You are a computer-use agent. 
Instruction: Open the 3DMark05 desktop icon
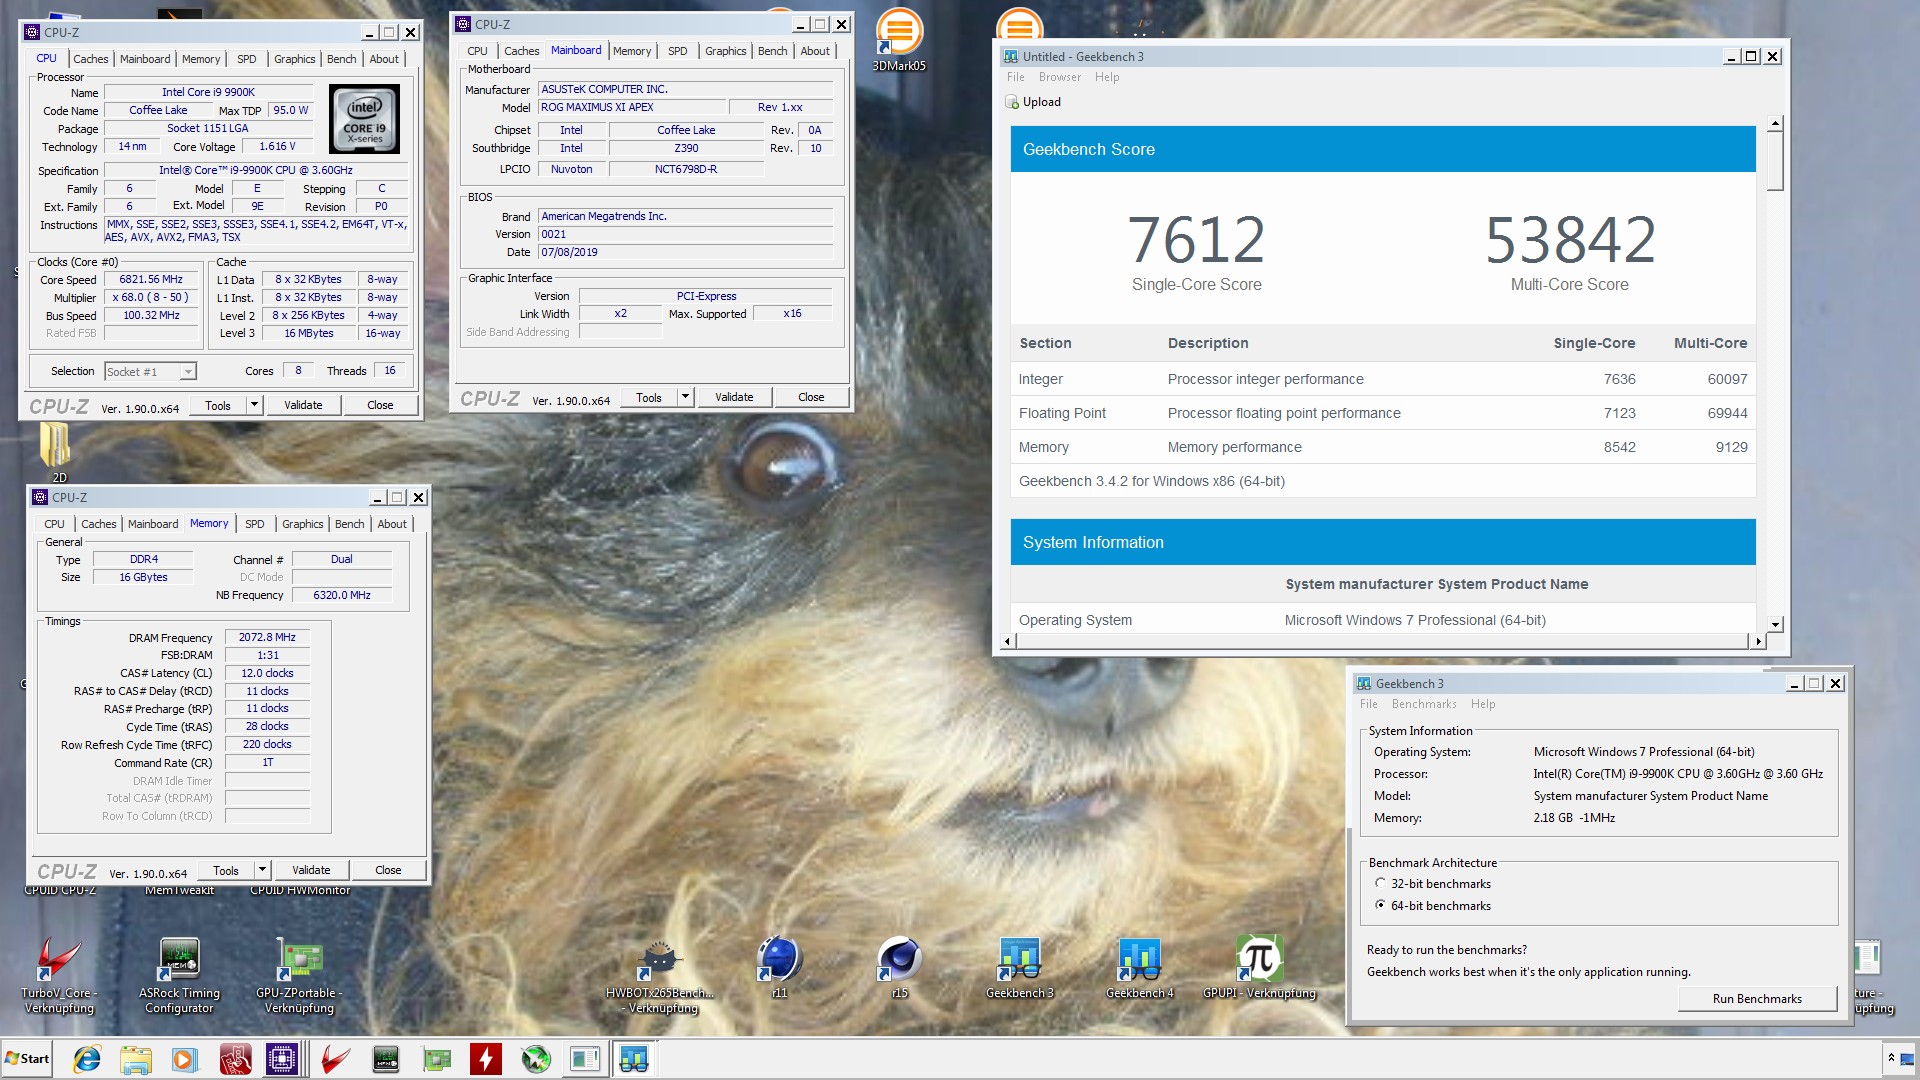tap(899, 40)
